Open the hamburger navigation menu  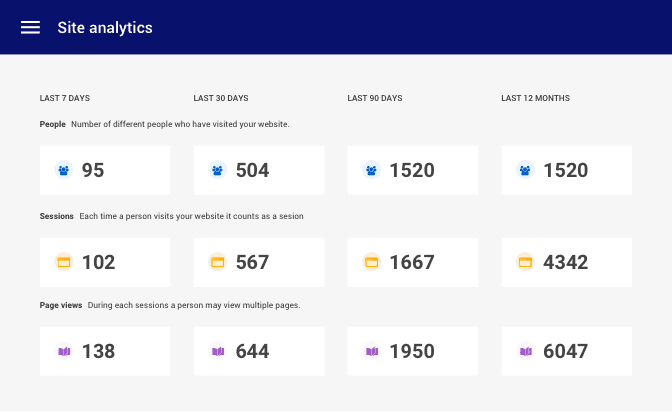tap(30, 28)
